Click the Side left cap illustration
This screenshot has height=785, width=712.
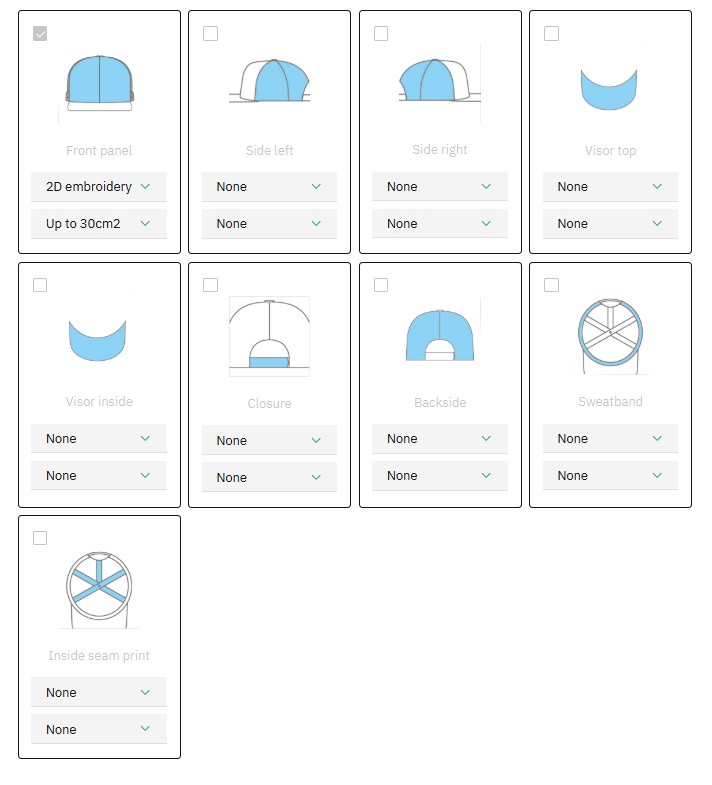coord(269,81)
